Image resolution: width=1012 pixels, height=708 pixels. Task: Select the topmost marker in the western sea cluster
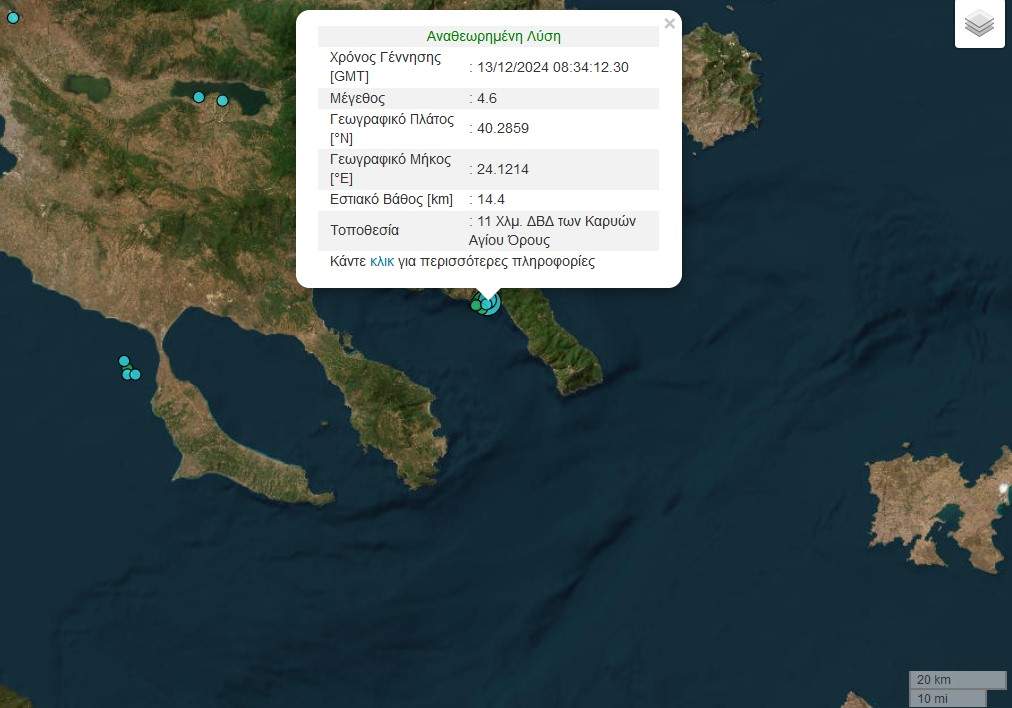tap(124, 361)
